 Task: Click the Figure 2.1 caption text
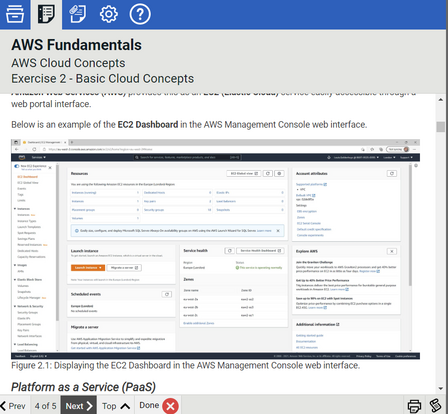186,365
